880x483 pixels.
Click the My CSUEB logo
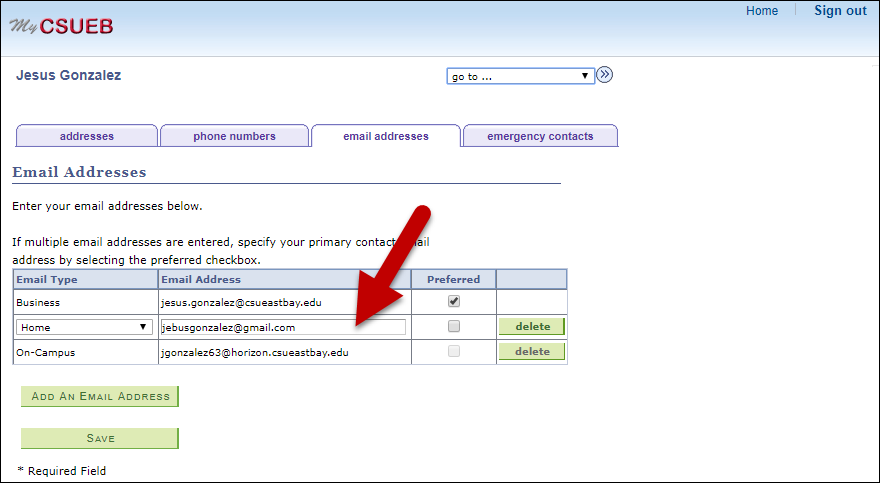point(61,26)
